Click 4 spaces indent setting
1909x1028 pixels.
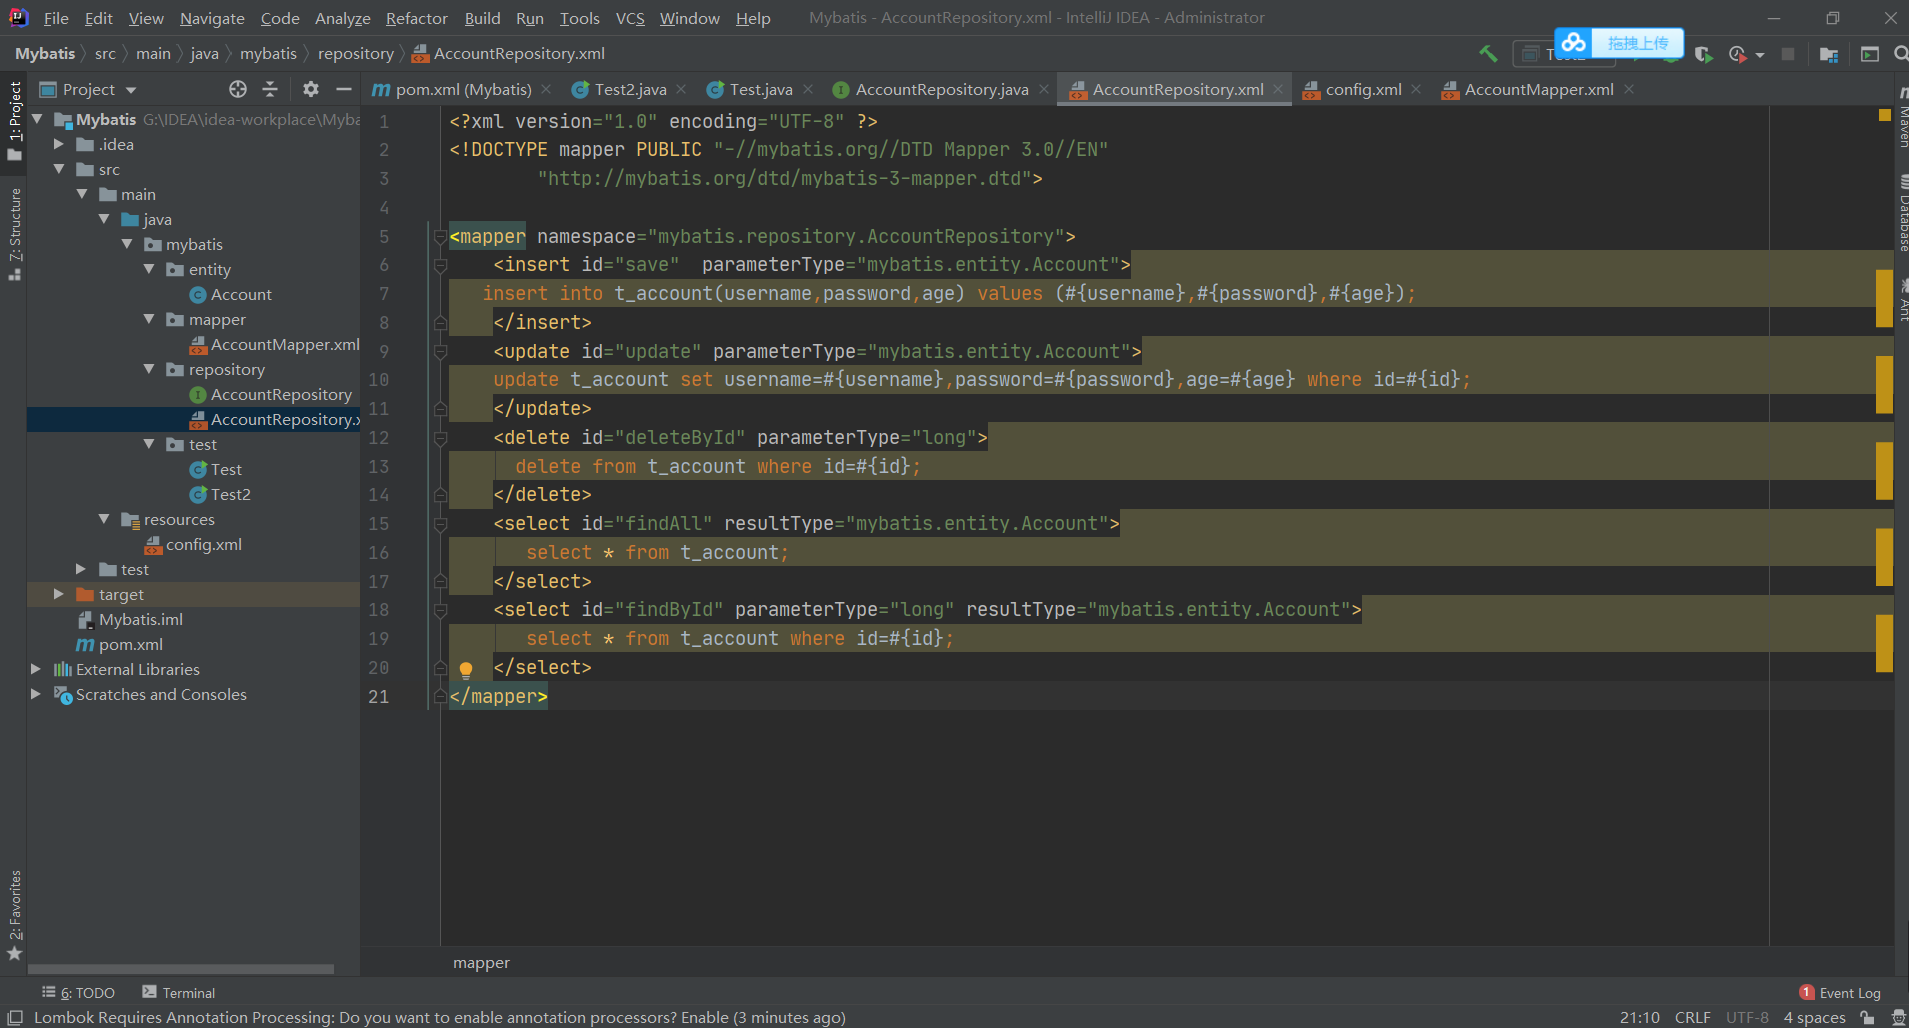coord(1814,1017)
